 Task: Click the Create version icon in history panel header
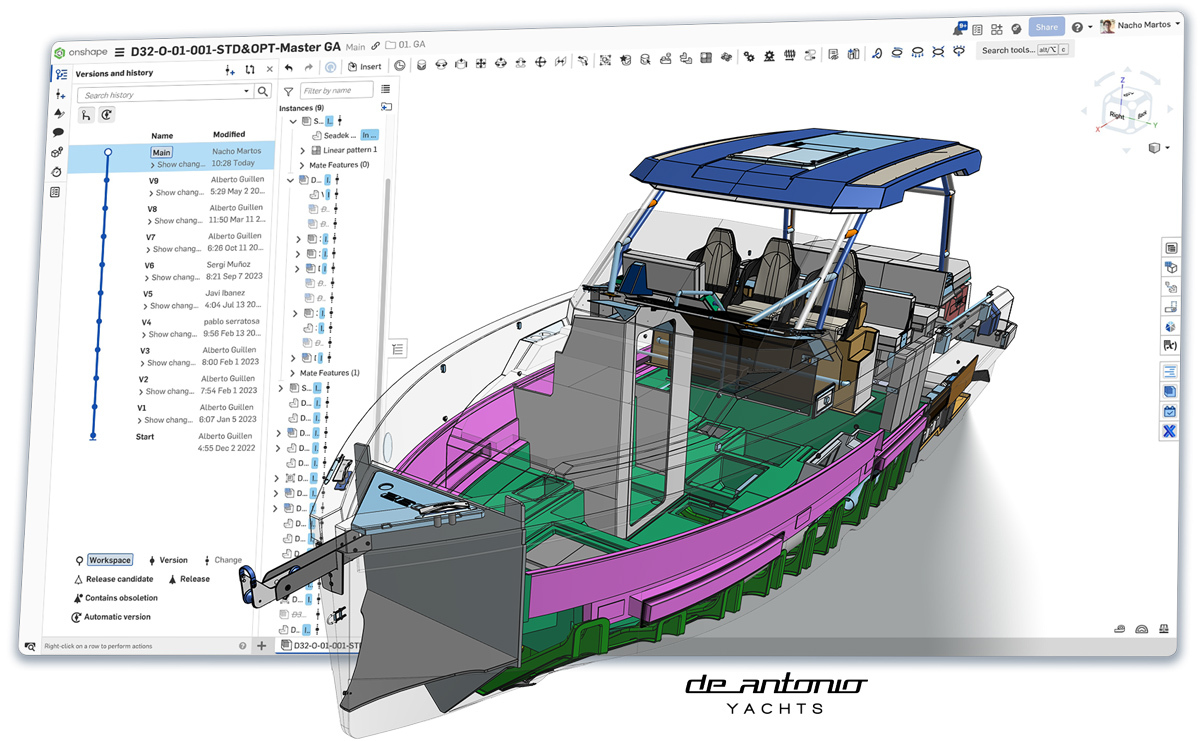[x=229, y=71]
